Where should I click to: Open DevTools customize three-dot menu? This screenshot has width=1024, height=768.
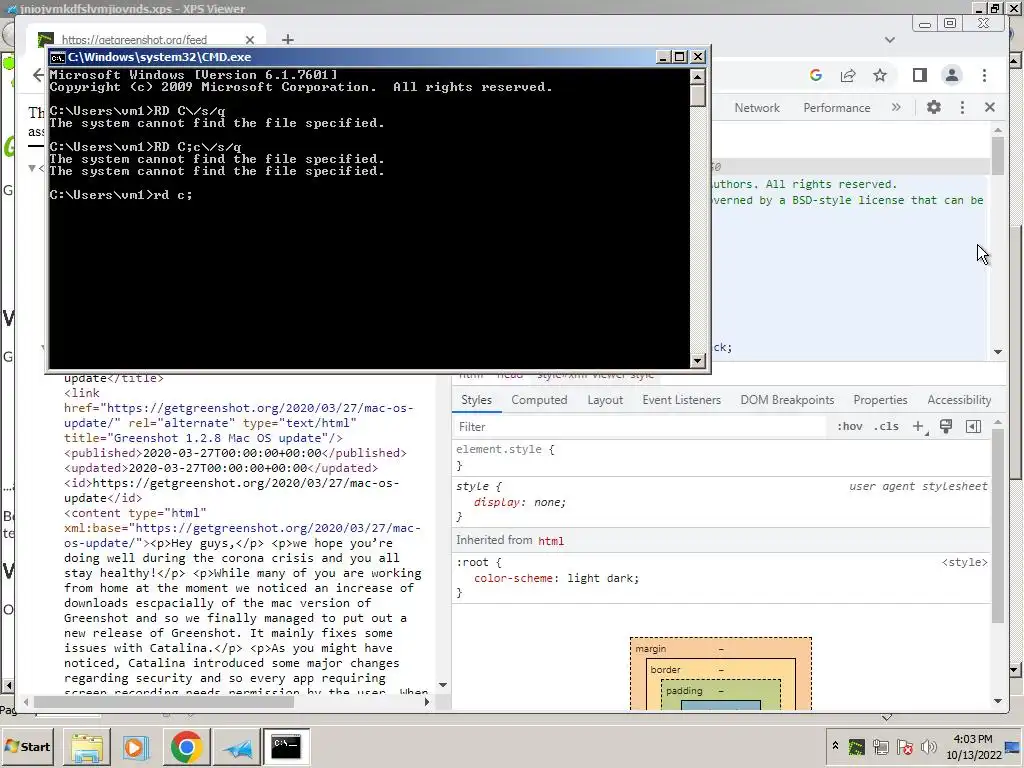coord(962,107)
